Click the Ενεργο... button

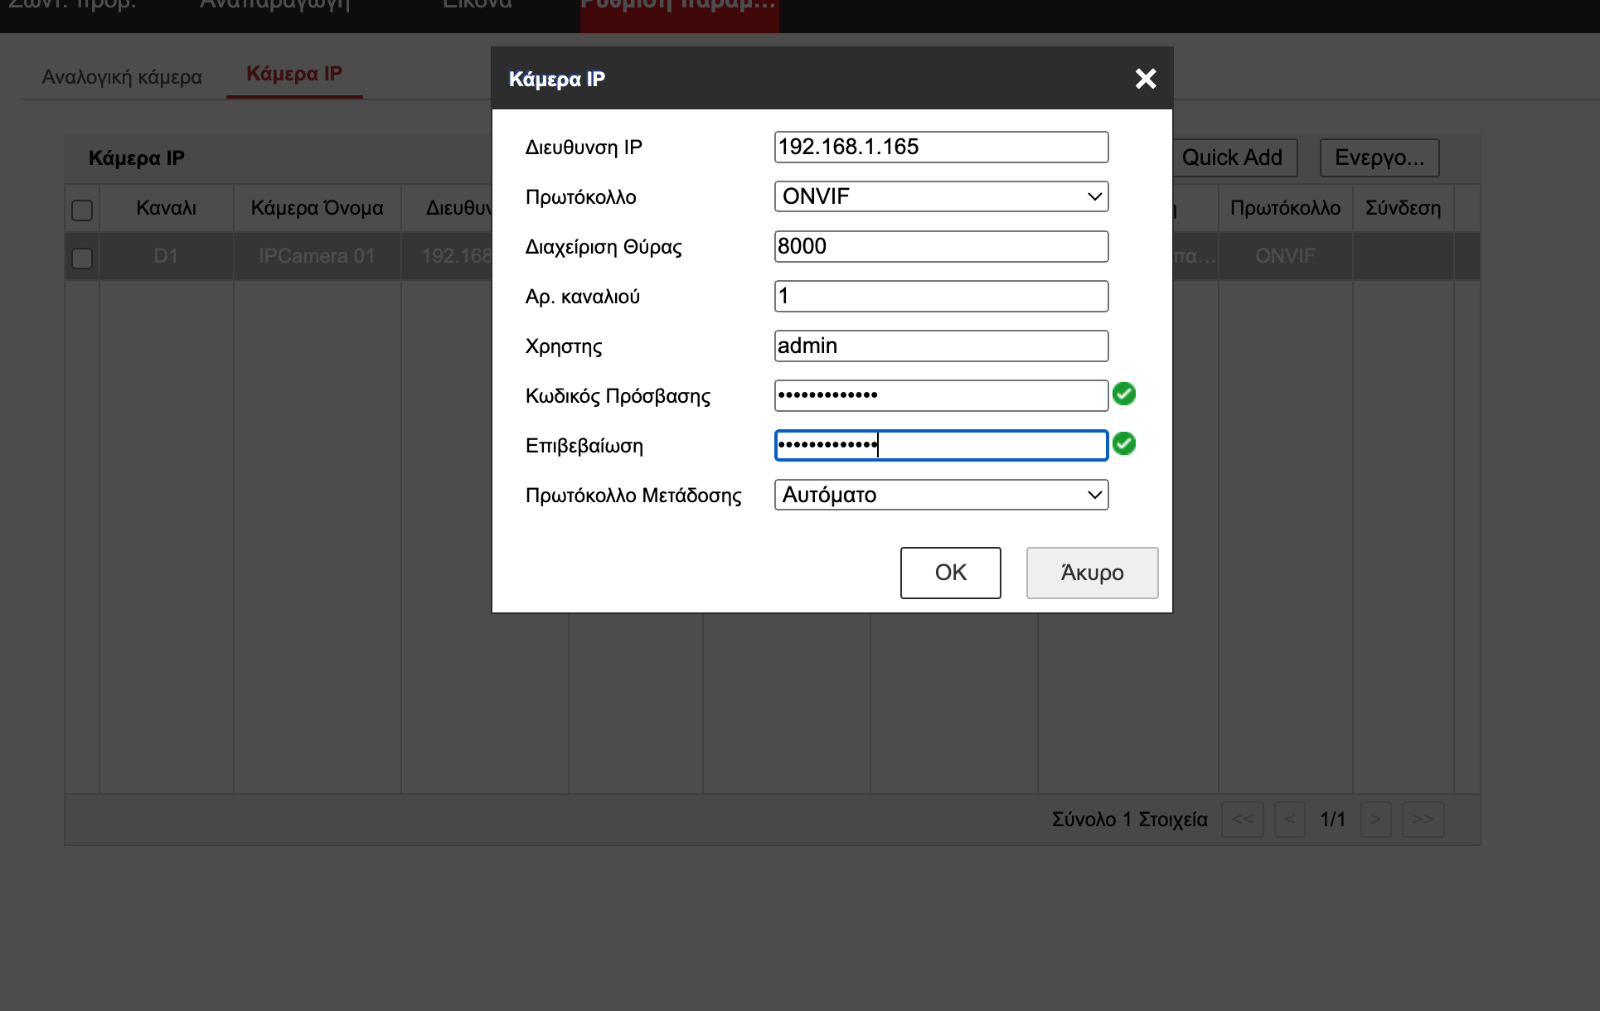(x=1380, y=157)
